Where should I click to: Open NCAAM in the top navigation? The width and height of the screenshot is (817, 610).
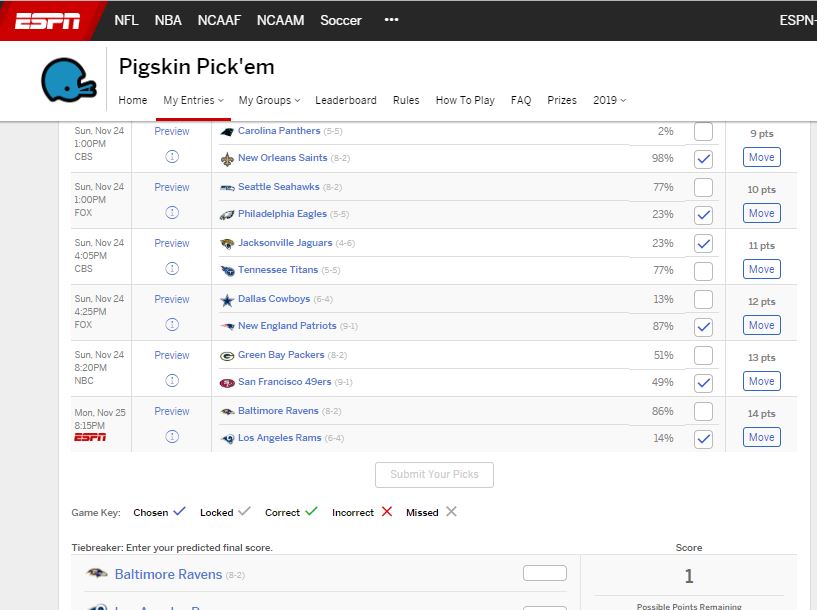280,20
